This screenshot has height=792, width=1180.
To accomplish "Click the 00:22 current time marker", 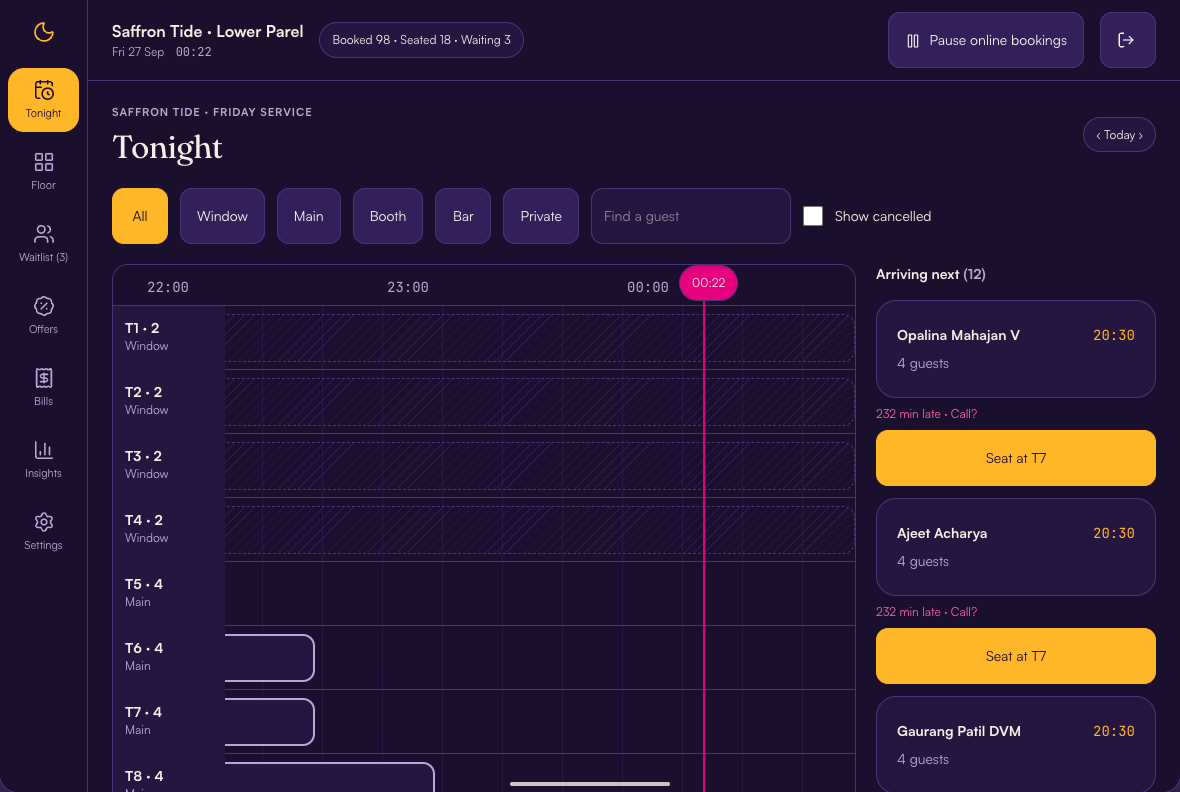I will click(x=708, y=283).
